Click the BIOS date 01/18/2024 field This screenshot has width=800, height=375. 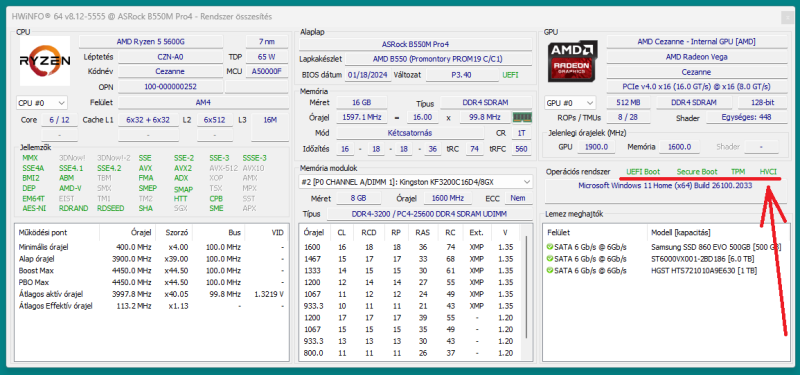368,75
